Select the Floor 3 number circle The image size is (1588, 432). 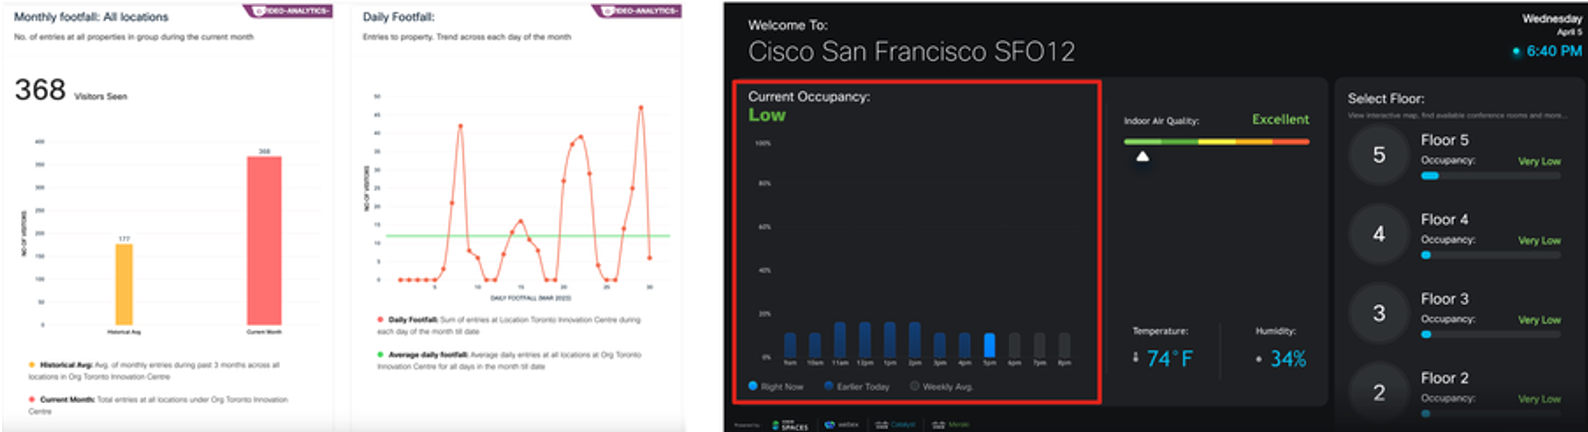pyautogui.click(x=1379, y=313)
